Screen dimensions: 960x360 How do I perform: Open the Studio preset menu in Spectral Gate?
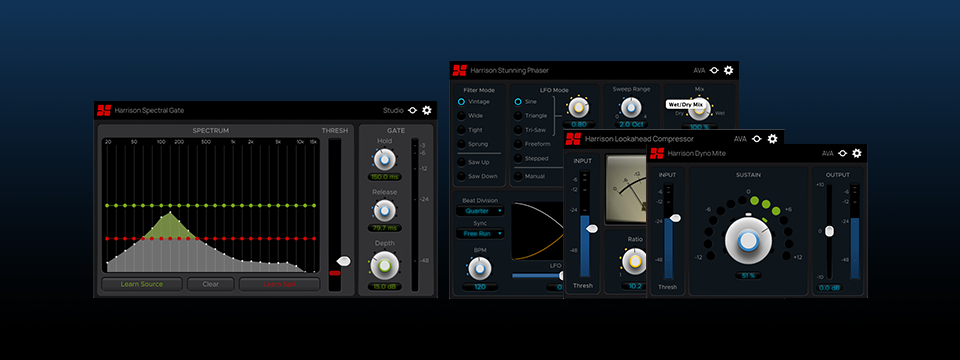point(392,111)
